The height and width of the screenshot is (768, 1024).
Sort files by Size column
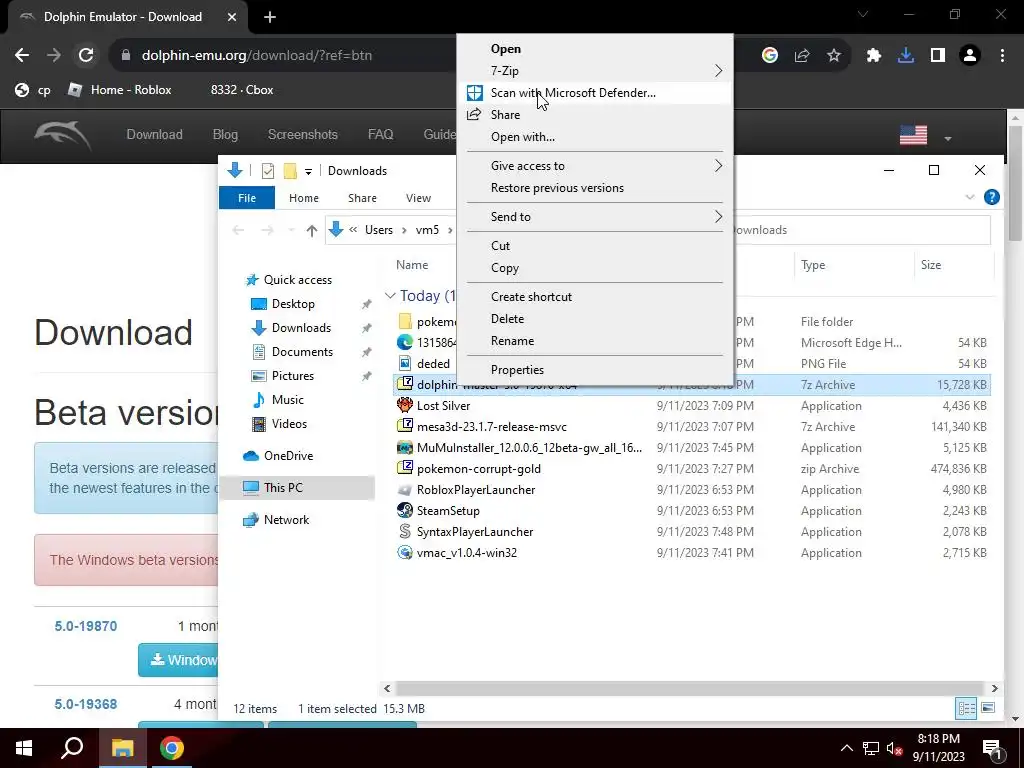953,265
